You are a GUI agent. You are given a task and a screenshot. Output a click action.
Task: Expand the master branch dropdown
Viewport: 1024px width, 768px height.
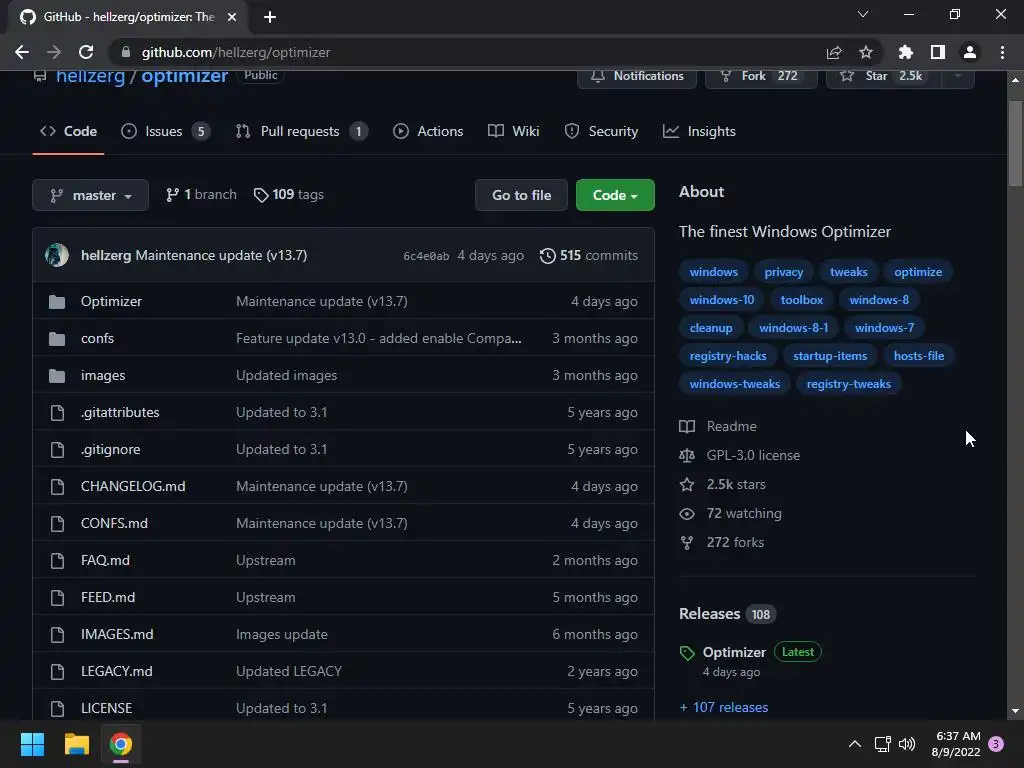(x=90, y=195)
